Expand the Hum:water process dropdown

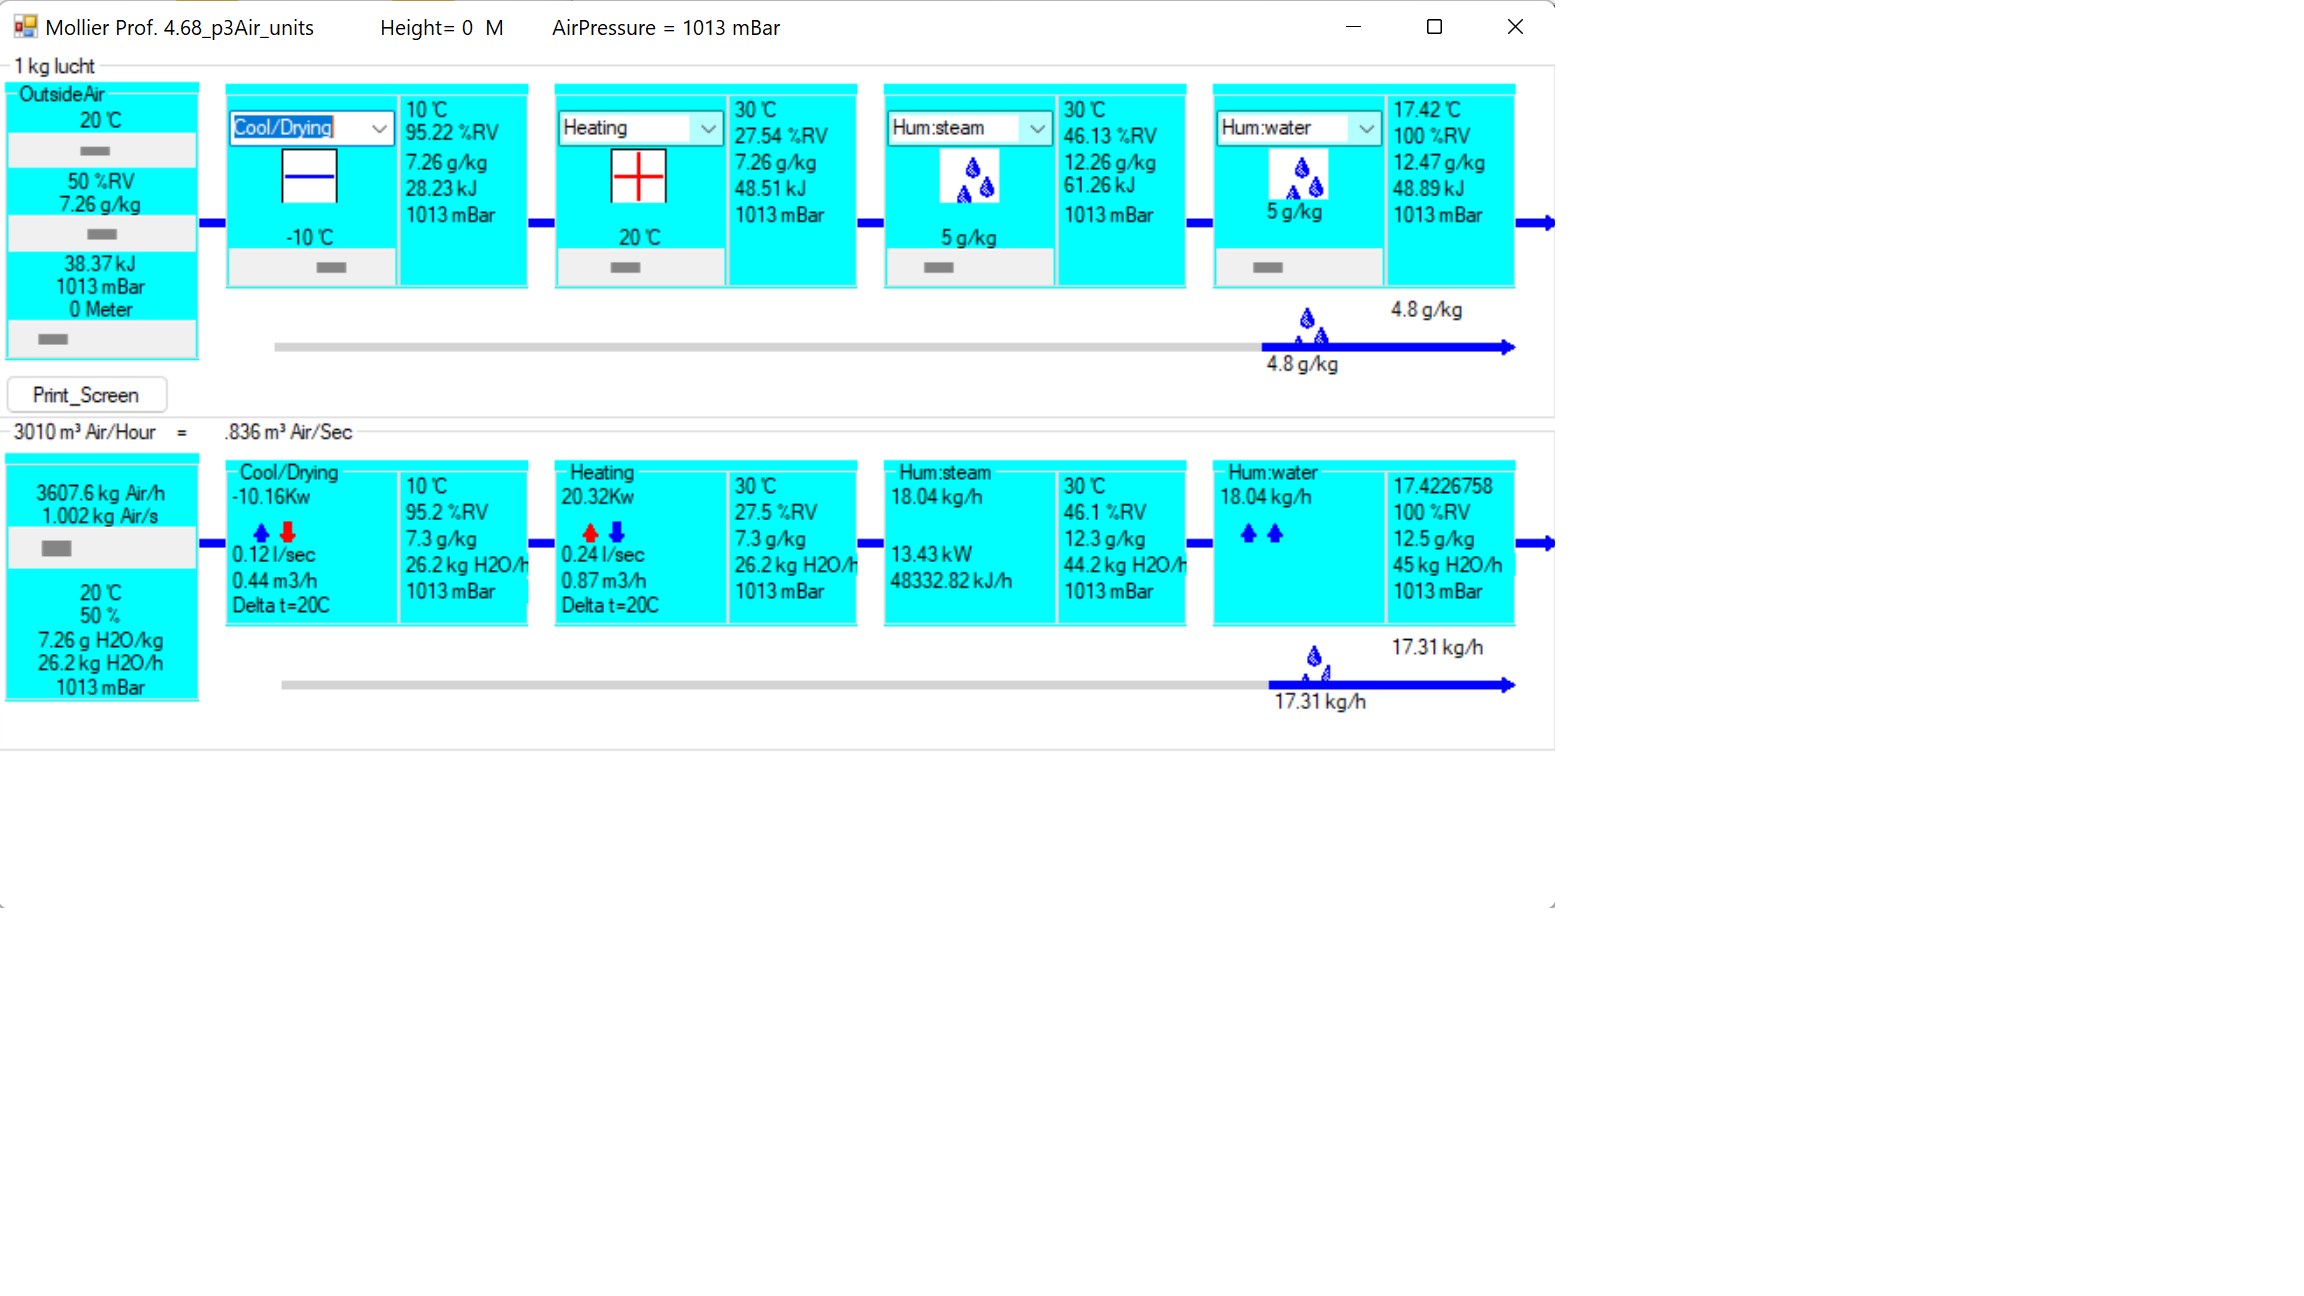1366,128
